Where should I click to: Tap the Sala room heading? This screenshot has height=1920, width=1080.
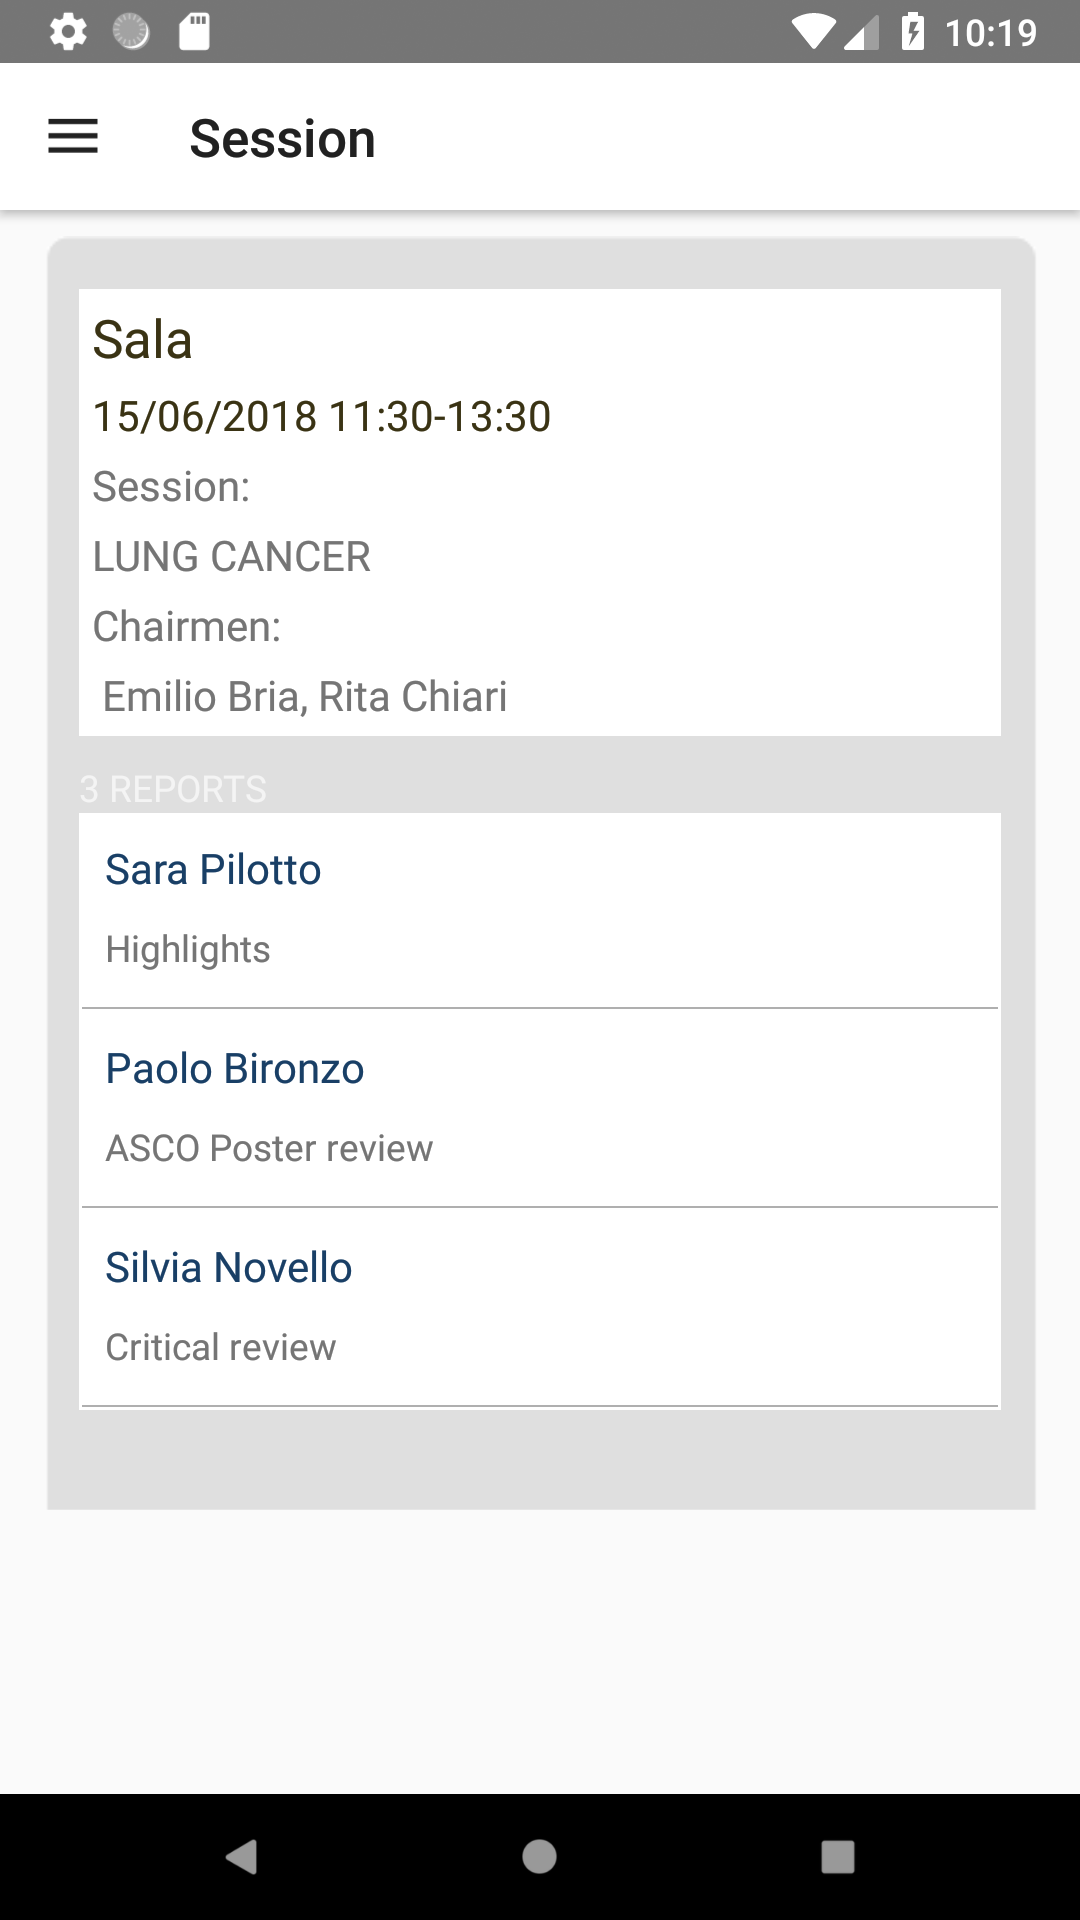(142, 340)
